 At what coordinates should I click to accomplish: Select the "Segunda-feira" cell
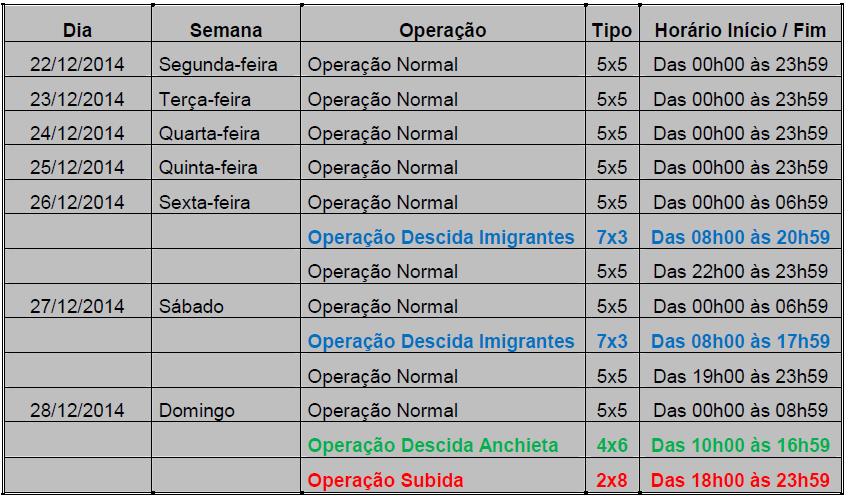coord(218,65)
